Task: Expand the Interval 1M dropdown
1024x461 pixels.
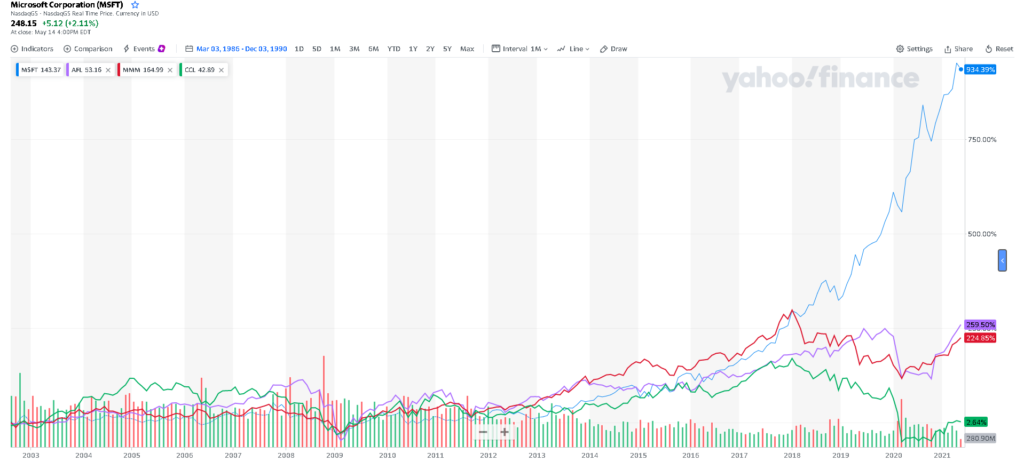Action: tap(520, 48)
